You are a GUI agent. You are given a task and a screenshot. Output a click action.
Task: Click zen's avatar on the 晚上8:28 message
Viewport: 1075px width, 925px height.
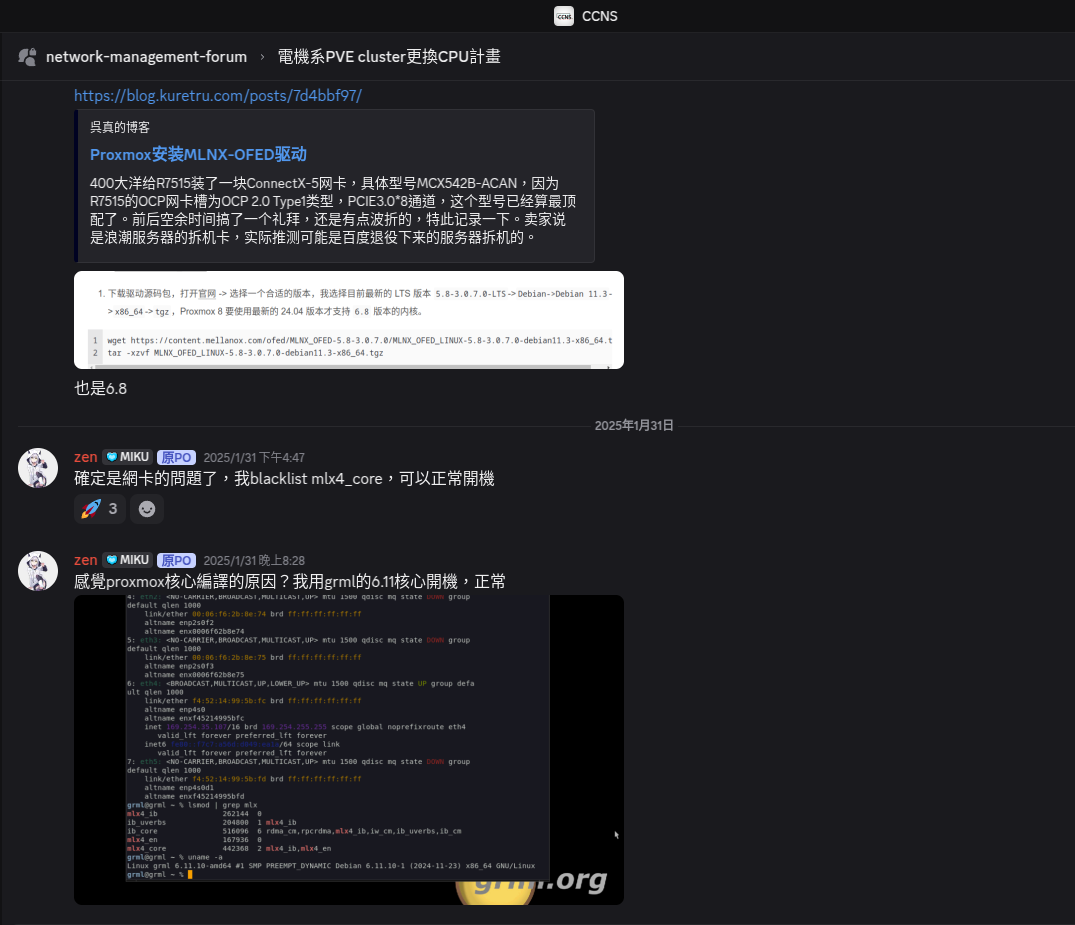tap(38, 571)
